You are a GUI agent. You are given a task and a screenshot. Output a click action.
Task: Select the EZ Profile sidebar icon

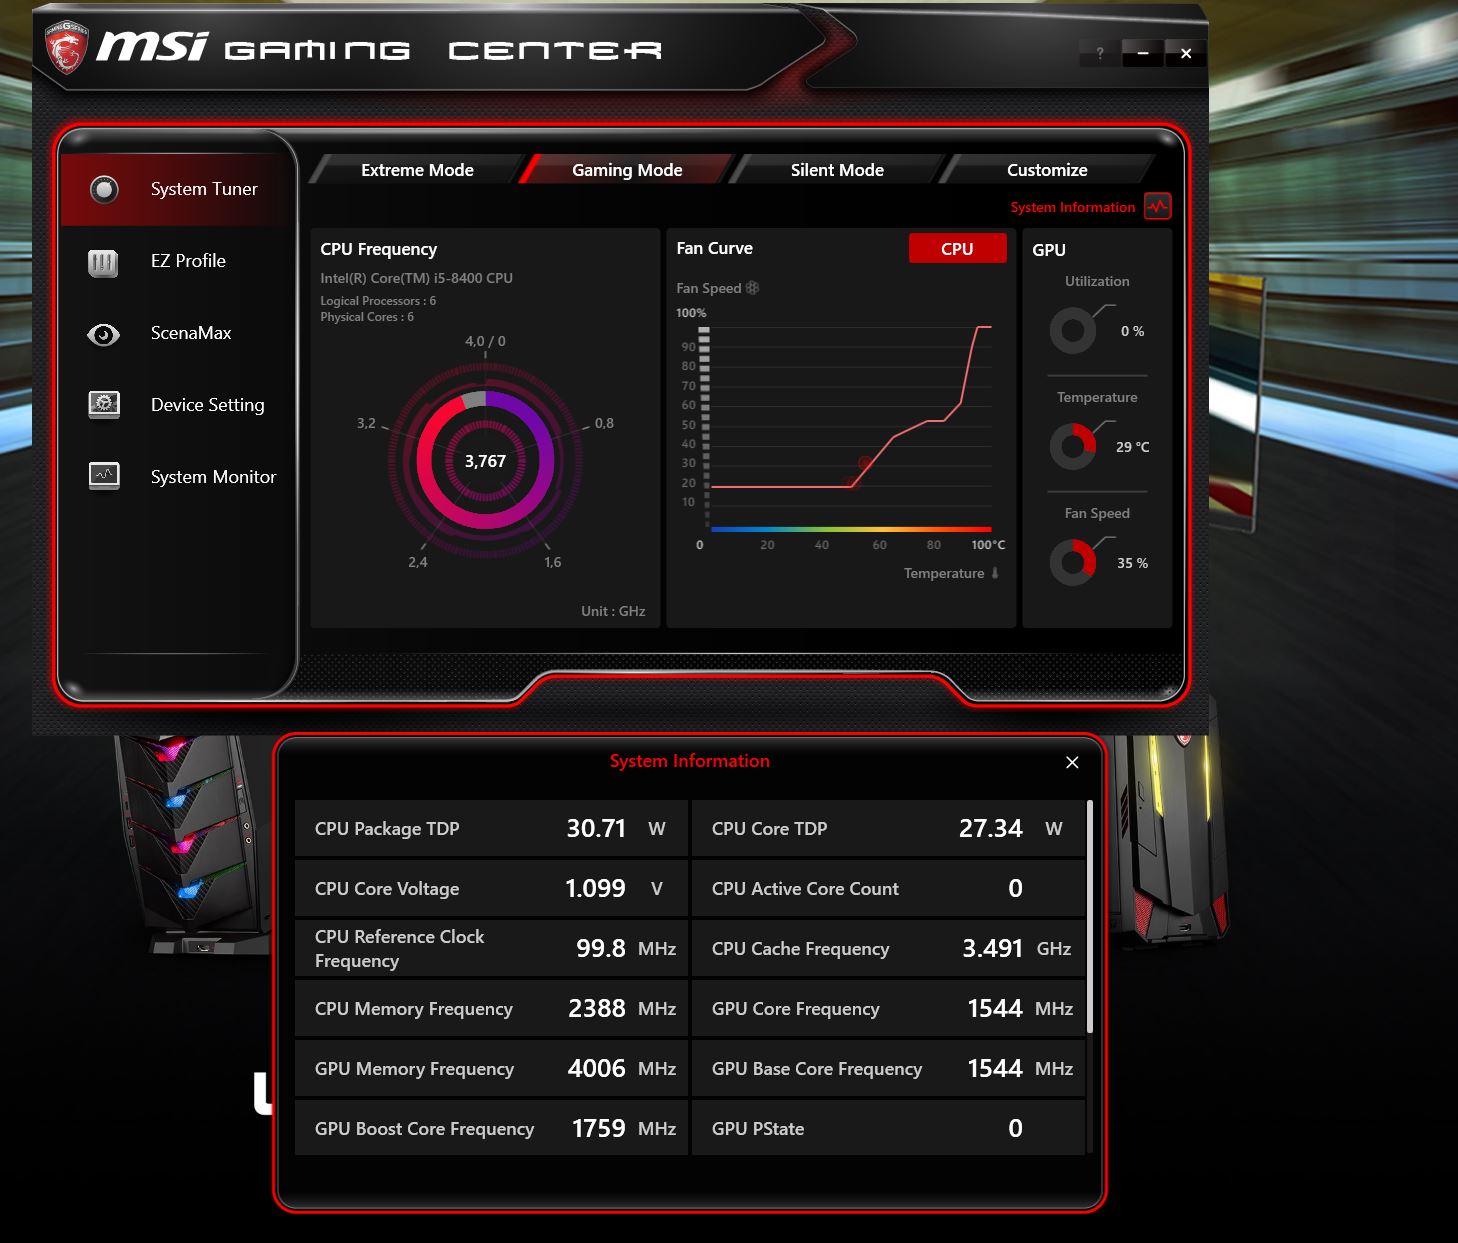pos(103,262)
